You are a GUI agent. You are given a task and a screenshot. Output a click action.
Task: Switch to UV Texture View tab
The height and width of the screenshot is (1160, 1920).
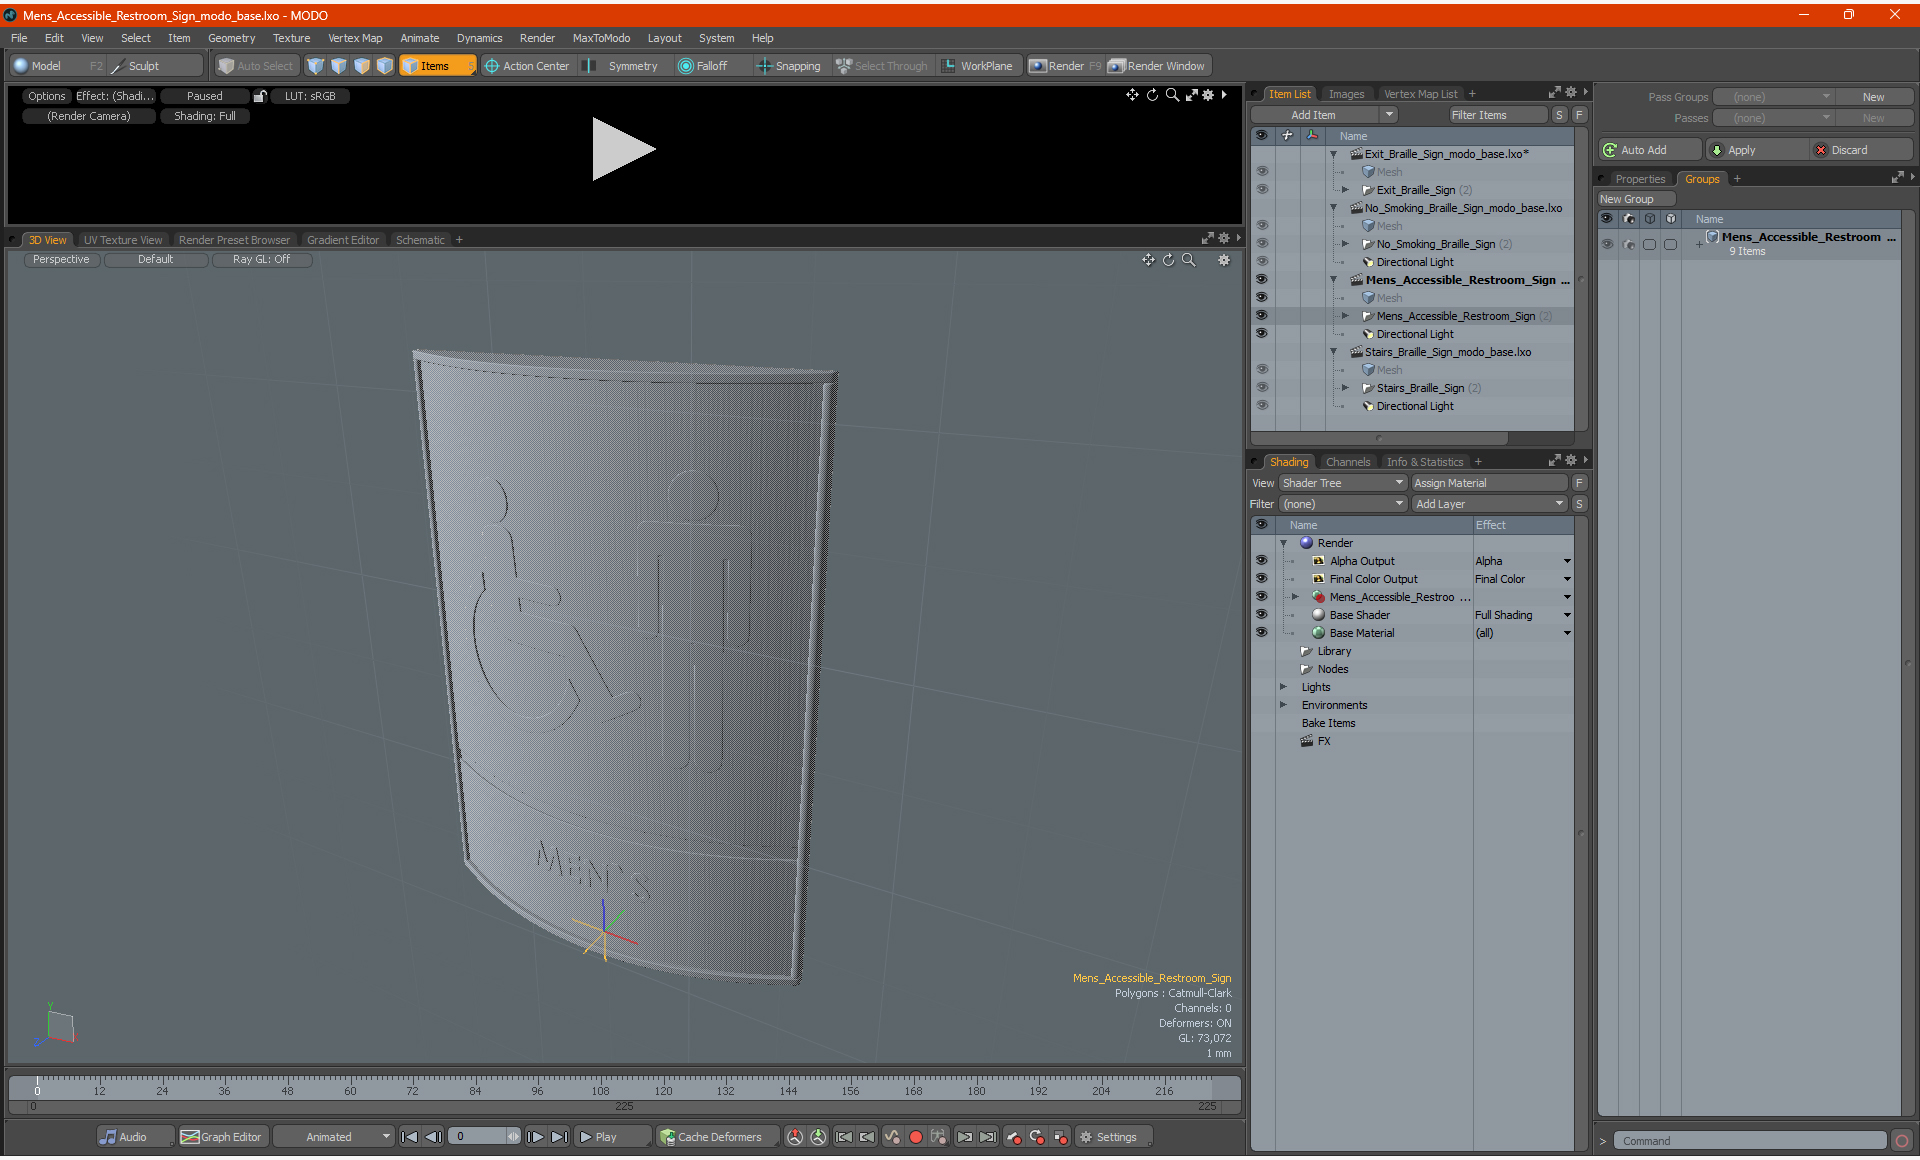pos(121,239)
